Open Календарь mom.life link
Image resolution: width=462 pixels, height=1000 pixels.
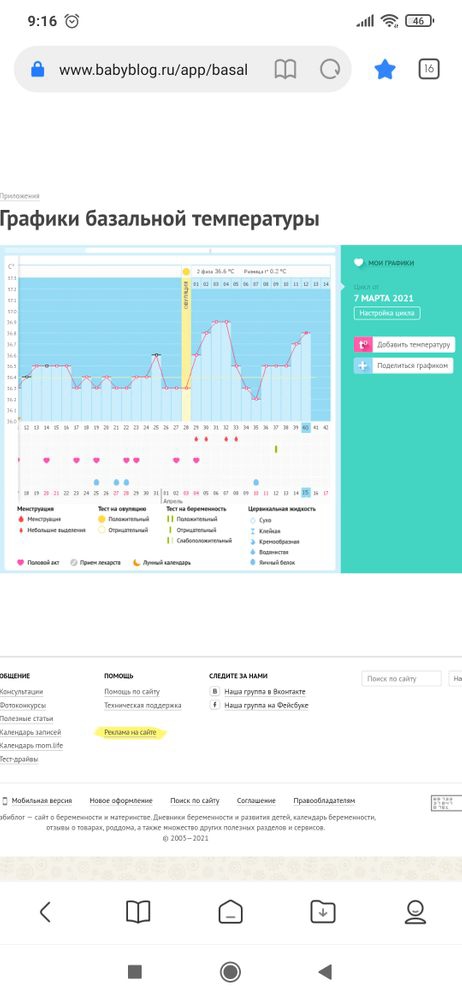(31, 746)
